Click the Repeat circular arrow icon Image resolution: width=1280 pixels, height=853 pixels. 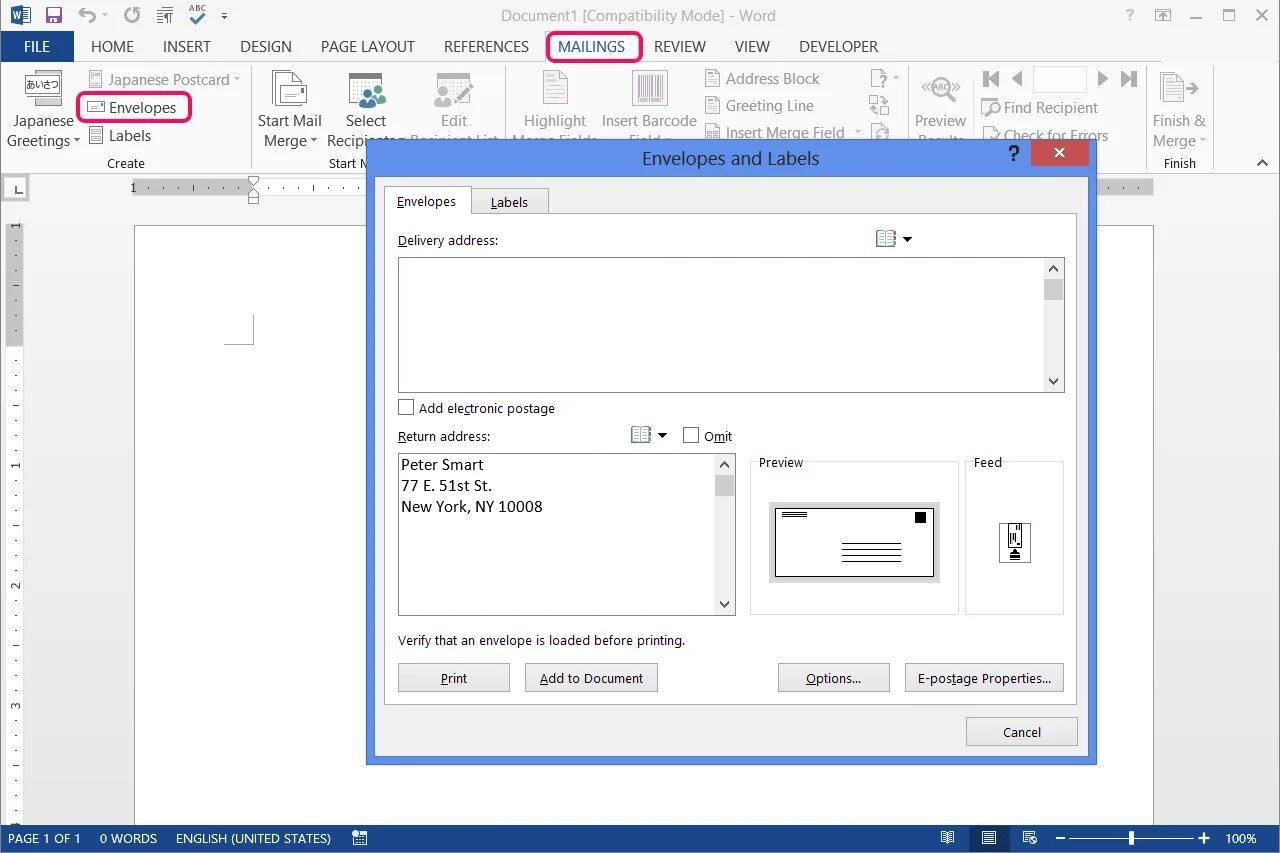coord(132,15)
